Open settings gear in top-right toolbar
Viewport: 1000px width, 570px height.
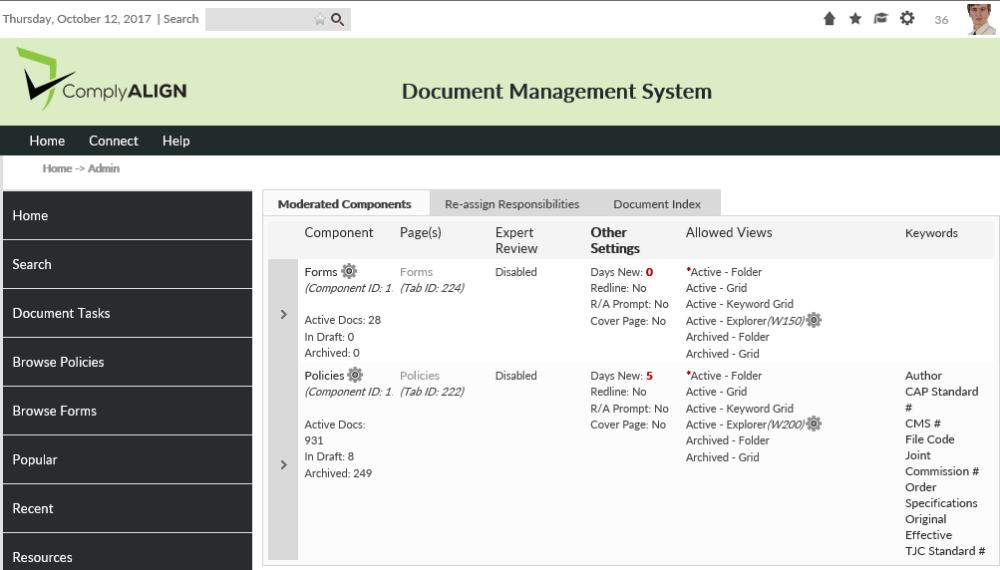(x=907, y=18)
